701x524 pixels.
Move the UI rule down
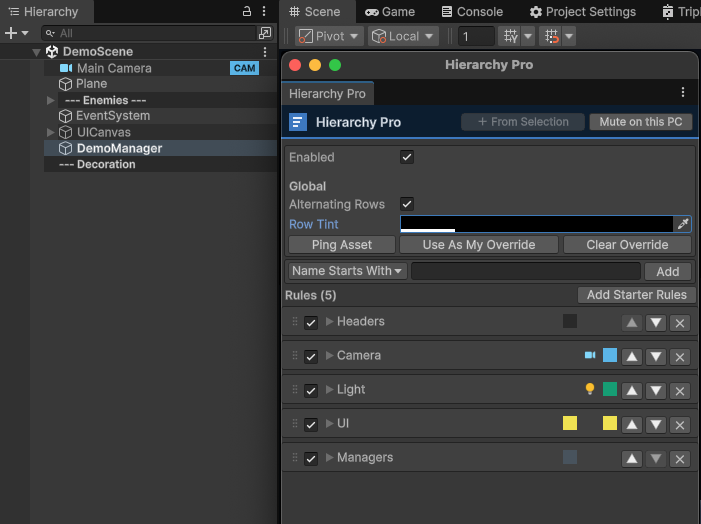(x=656, y=424)
